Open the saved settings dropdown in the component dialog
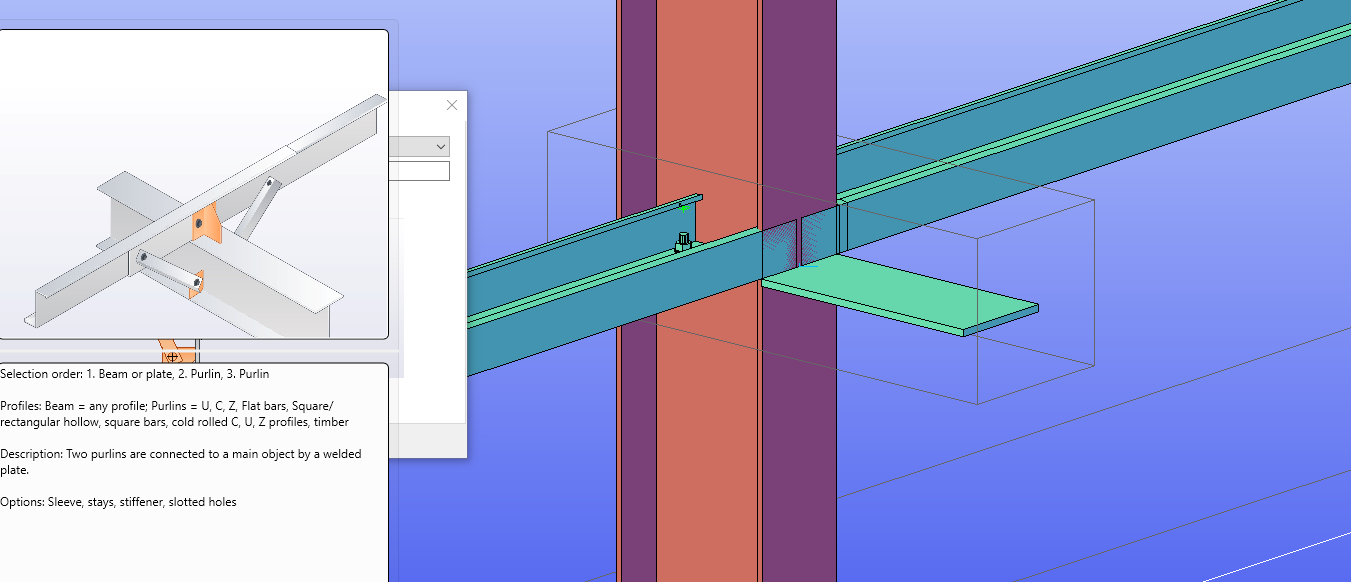Screen dimensions: 1351x582 (x=420, y=146)
